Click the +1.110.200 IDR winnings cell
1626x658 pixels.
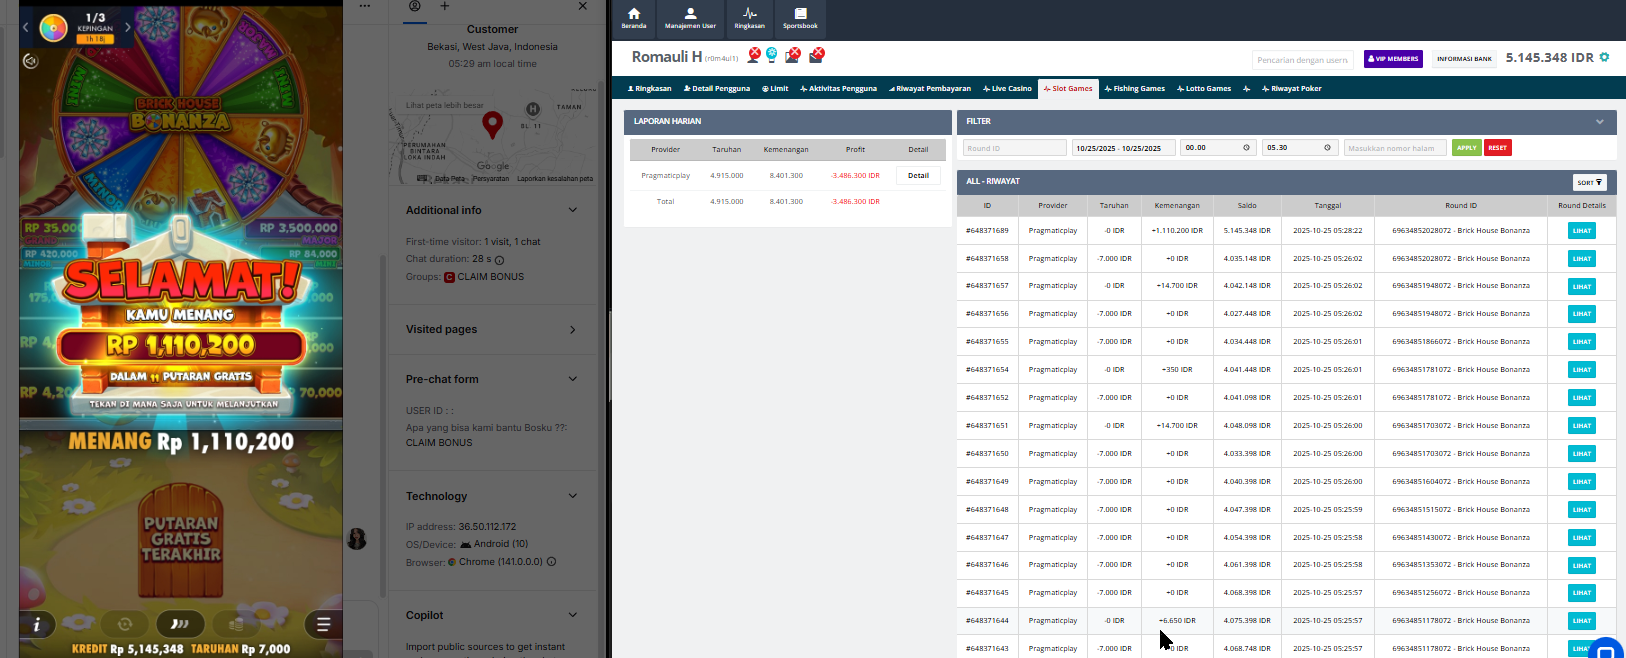tap(1177, 231)
